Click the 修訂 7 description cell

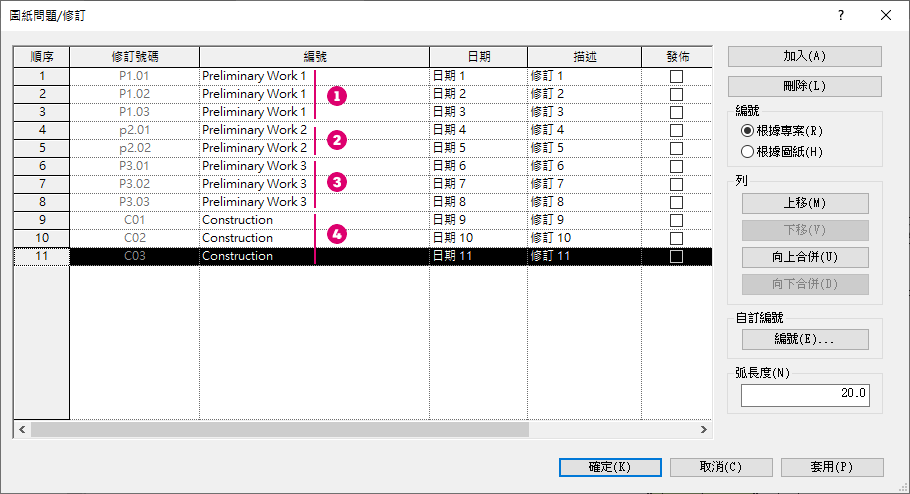click(584, 184)
